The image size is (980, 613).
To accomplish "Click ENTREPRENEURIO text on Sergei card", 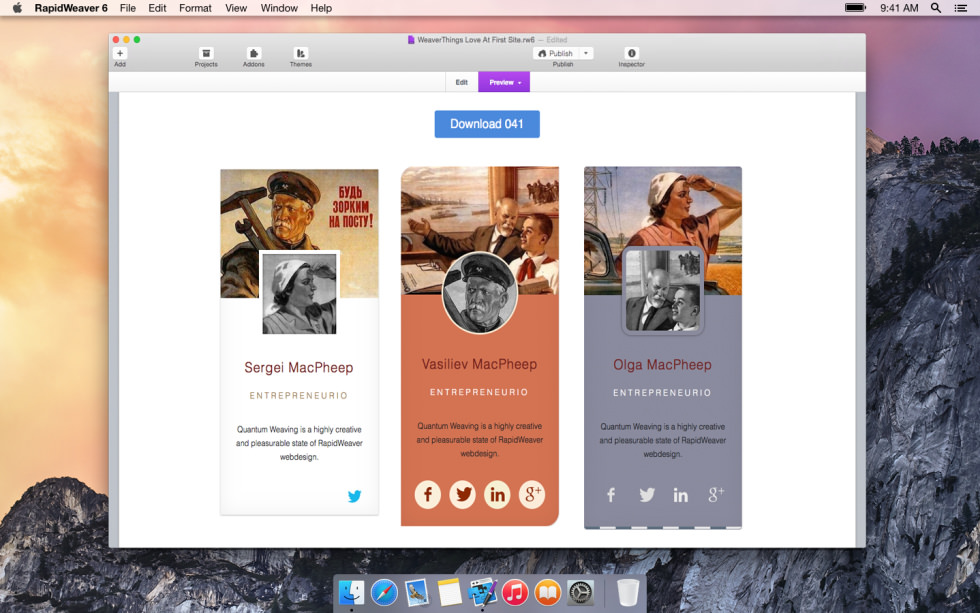I will pos(299,396).
